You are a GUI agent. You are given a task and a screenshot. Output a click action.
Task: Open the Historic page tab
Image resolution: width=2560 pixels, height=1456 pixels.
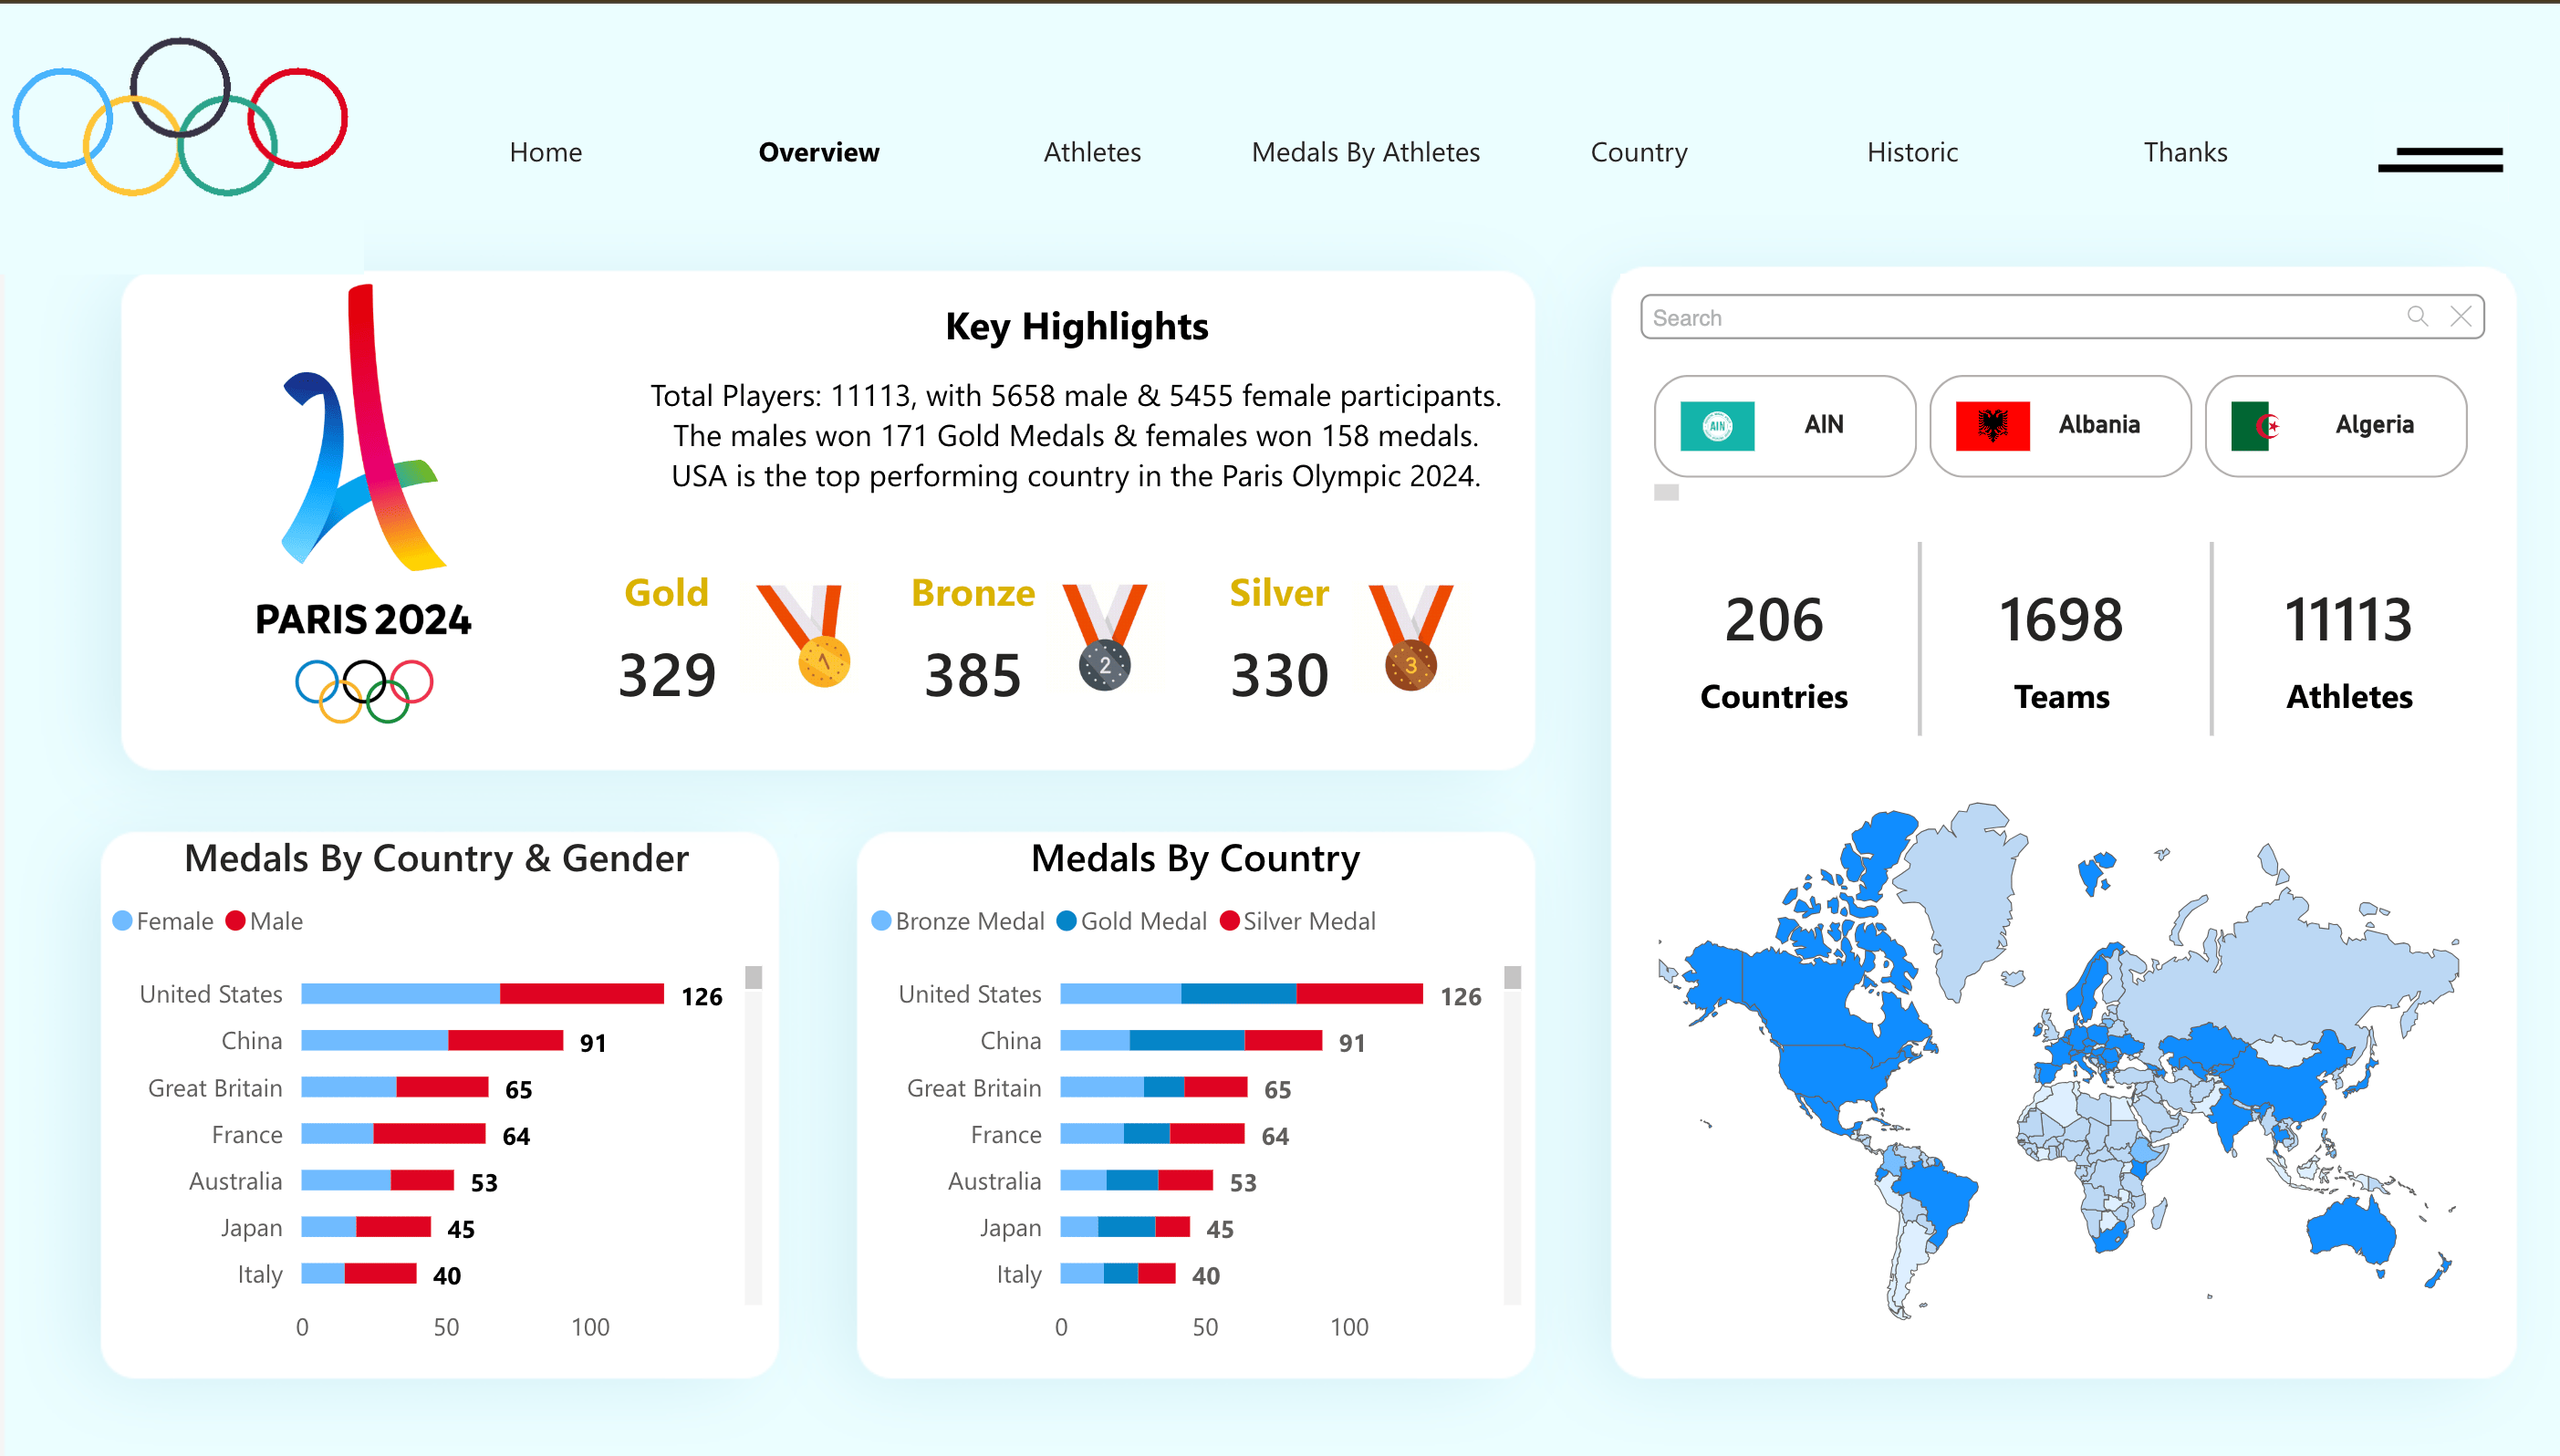[x=1912, y=152]
